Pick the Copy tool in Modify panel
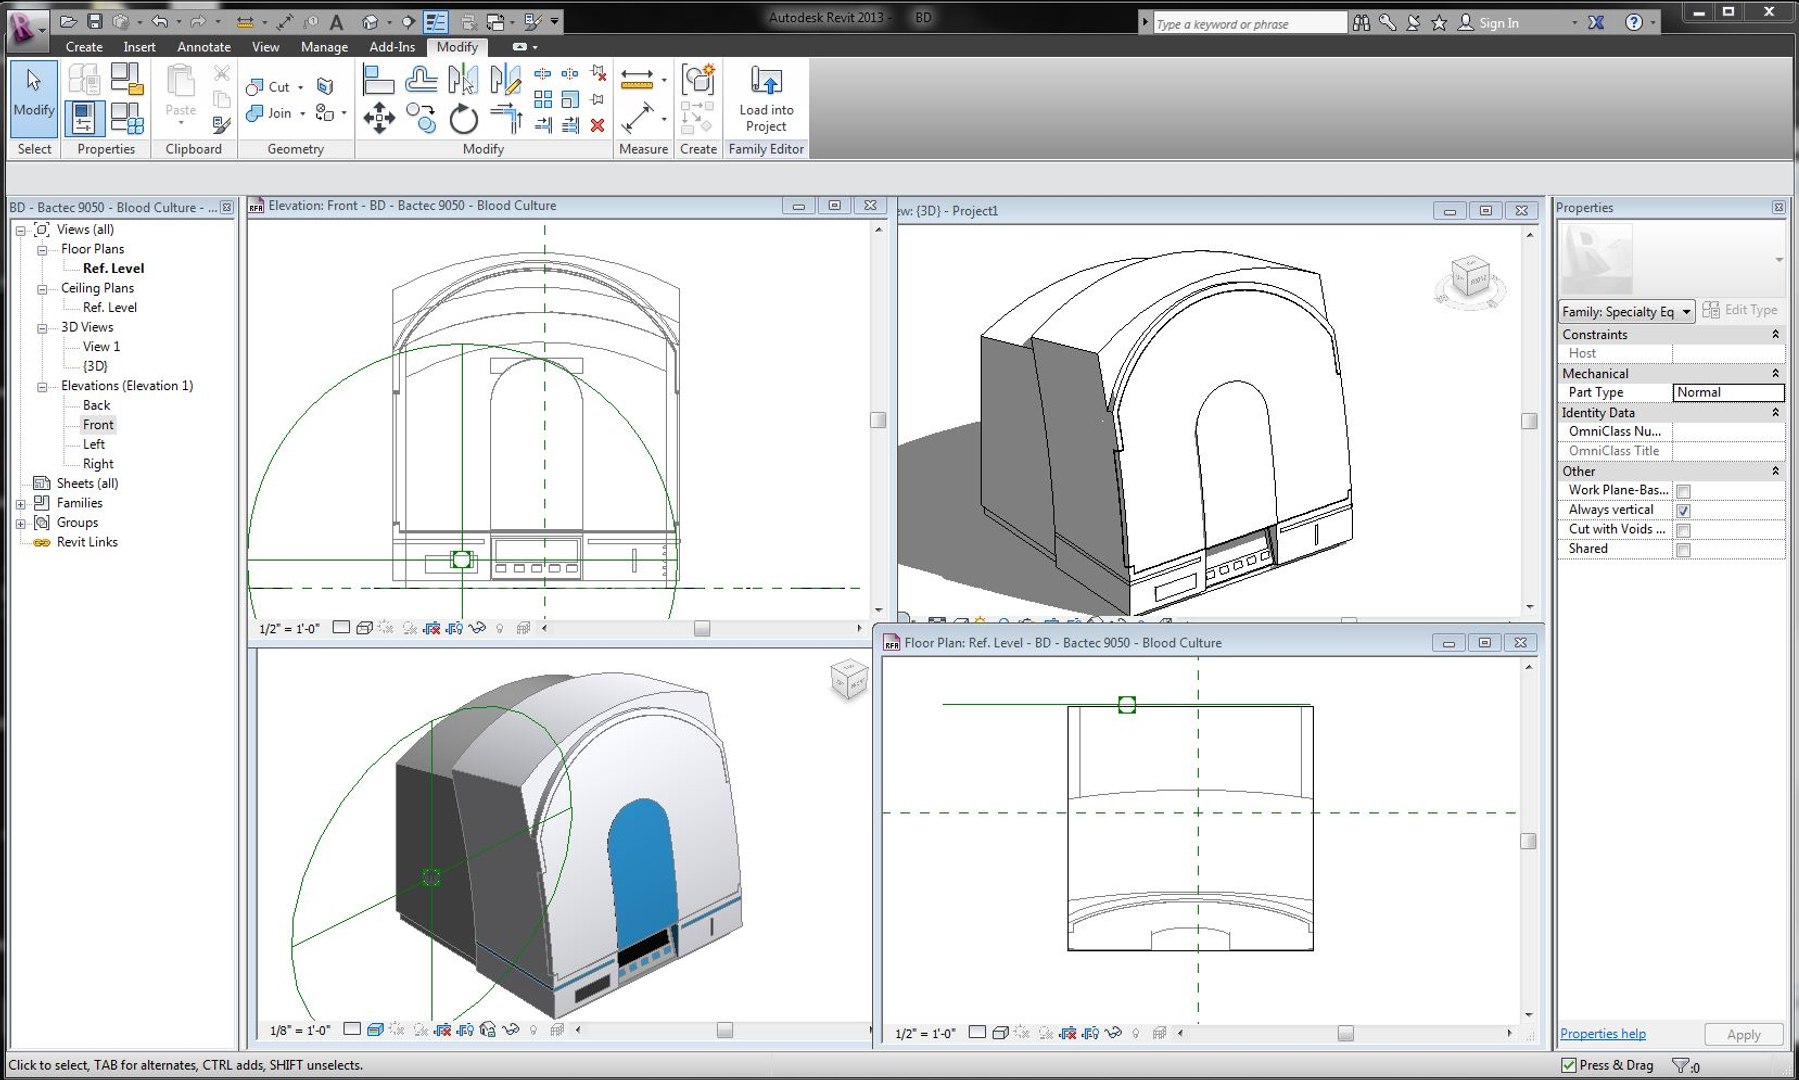 [421, 119]
